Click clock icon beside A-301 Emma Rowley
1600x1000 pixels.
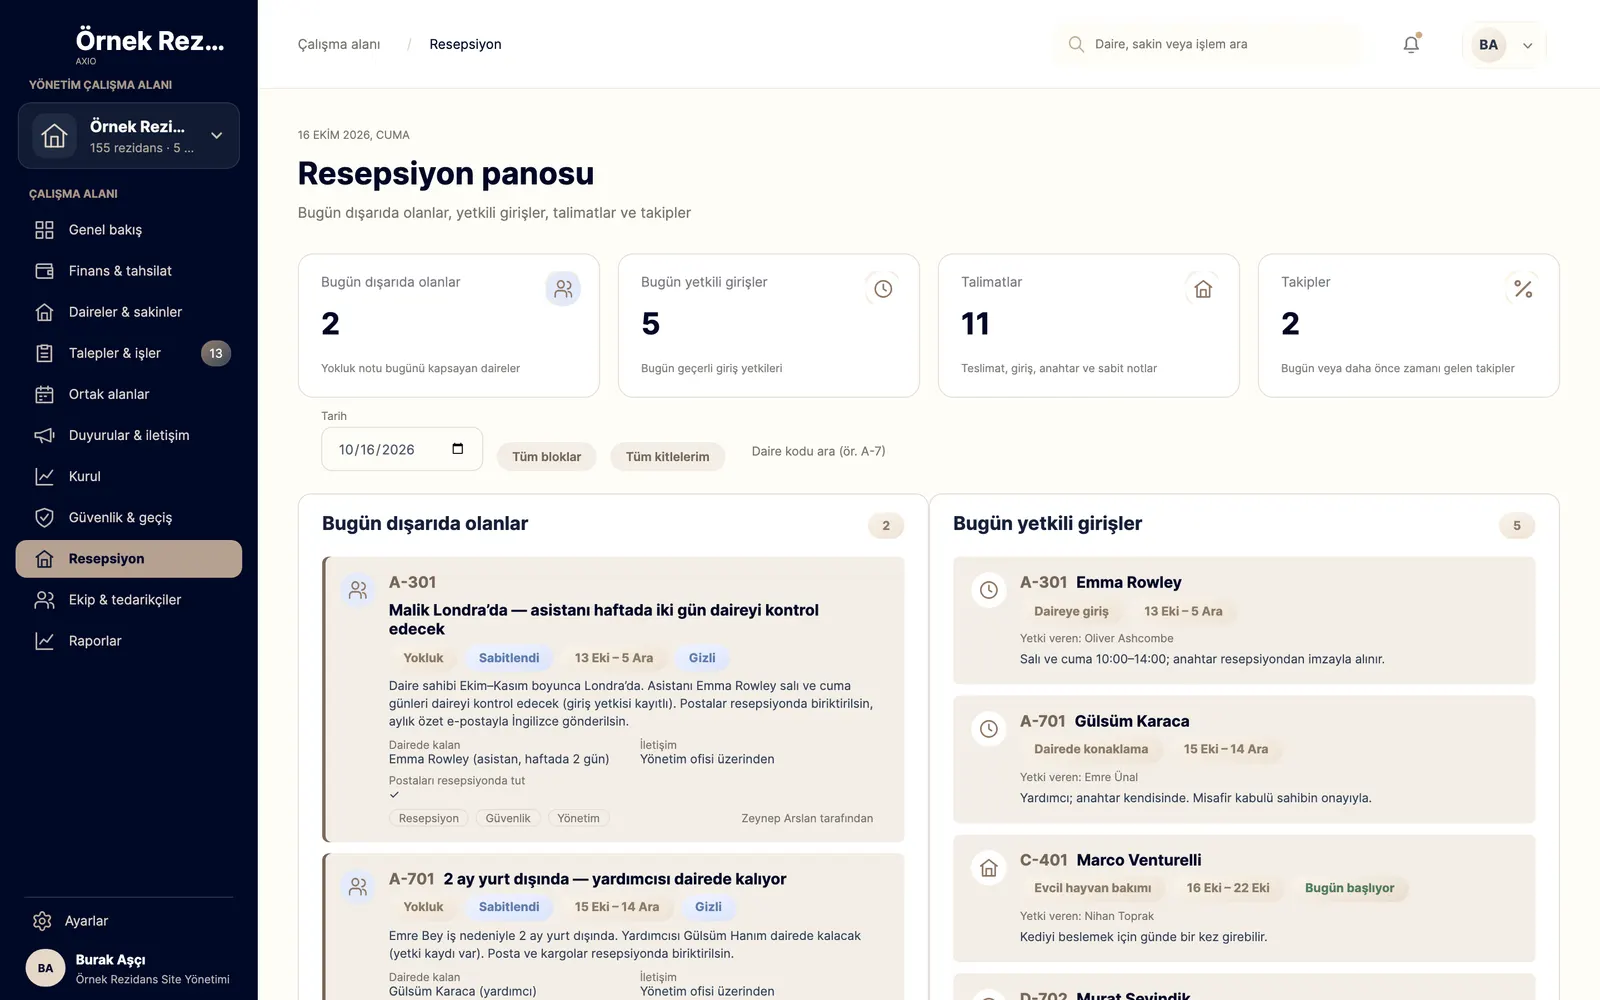pos(989,590)
